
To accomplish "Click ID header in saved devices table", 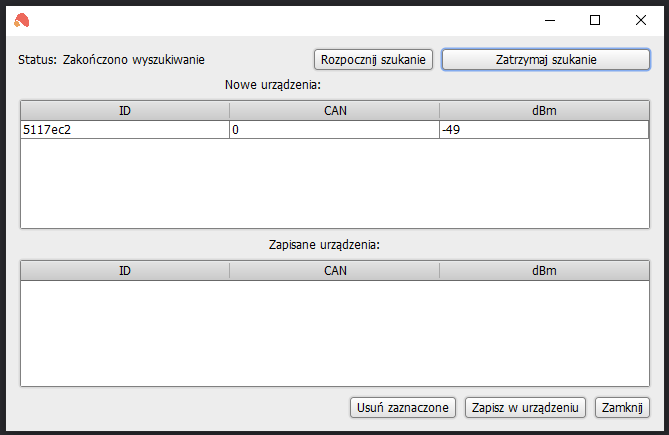I will [x=125, y=271].
